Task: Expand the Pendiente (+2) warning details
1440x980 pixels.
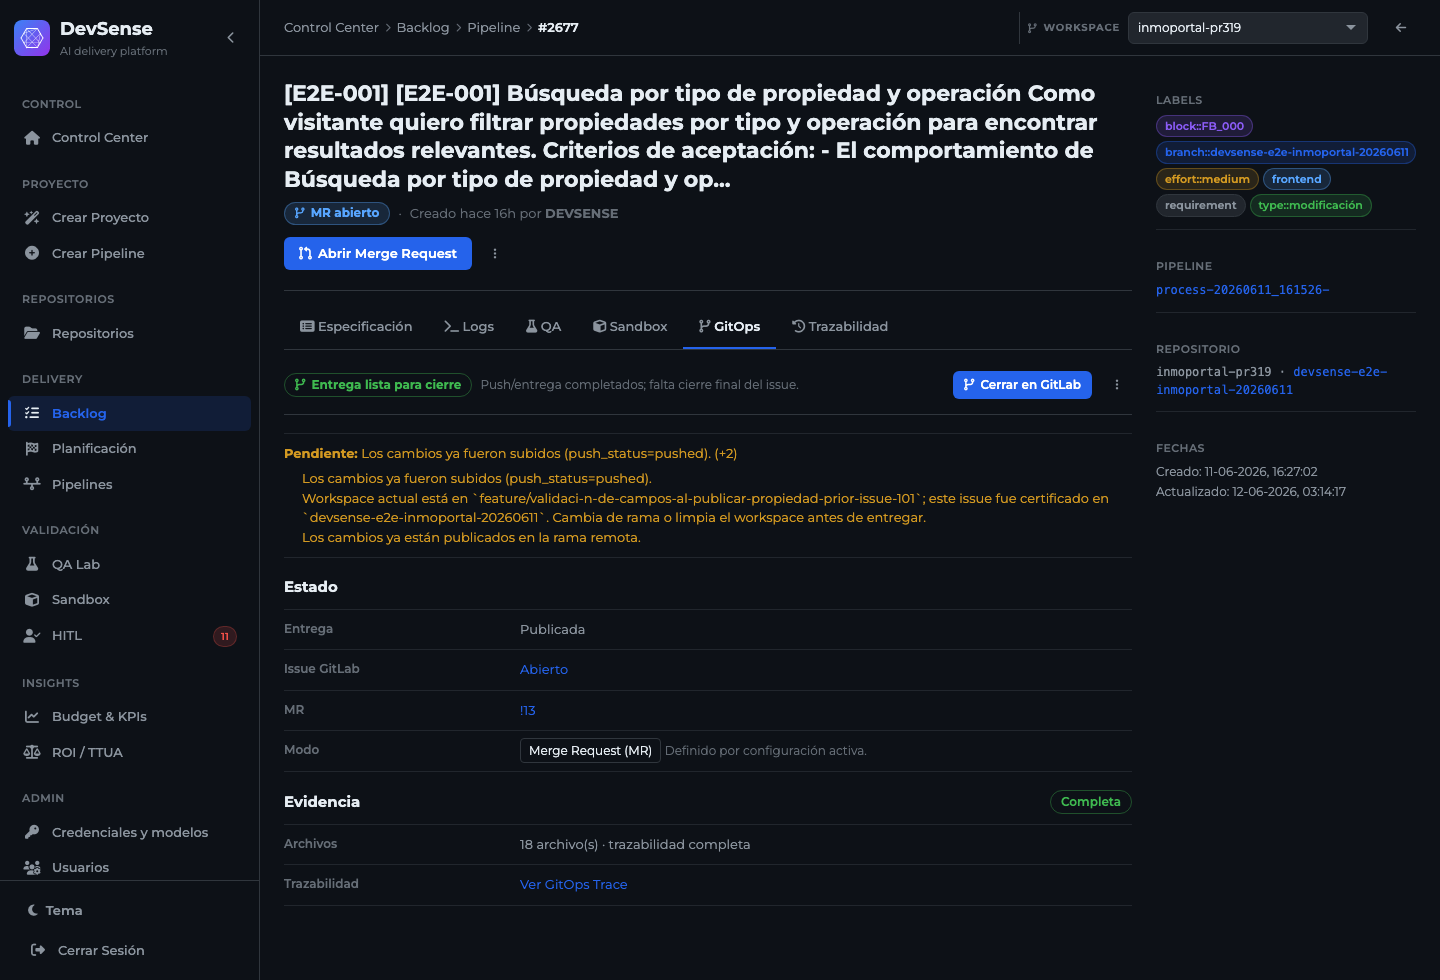Action: pyautogui.click(x=510, y=454)
